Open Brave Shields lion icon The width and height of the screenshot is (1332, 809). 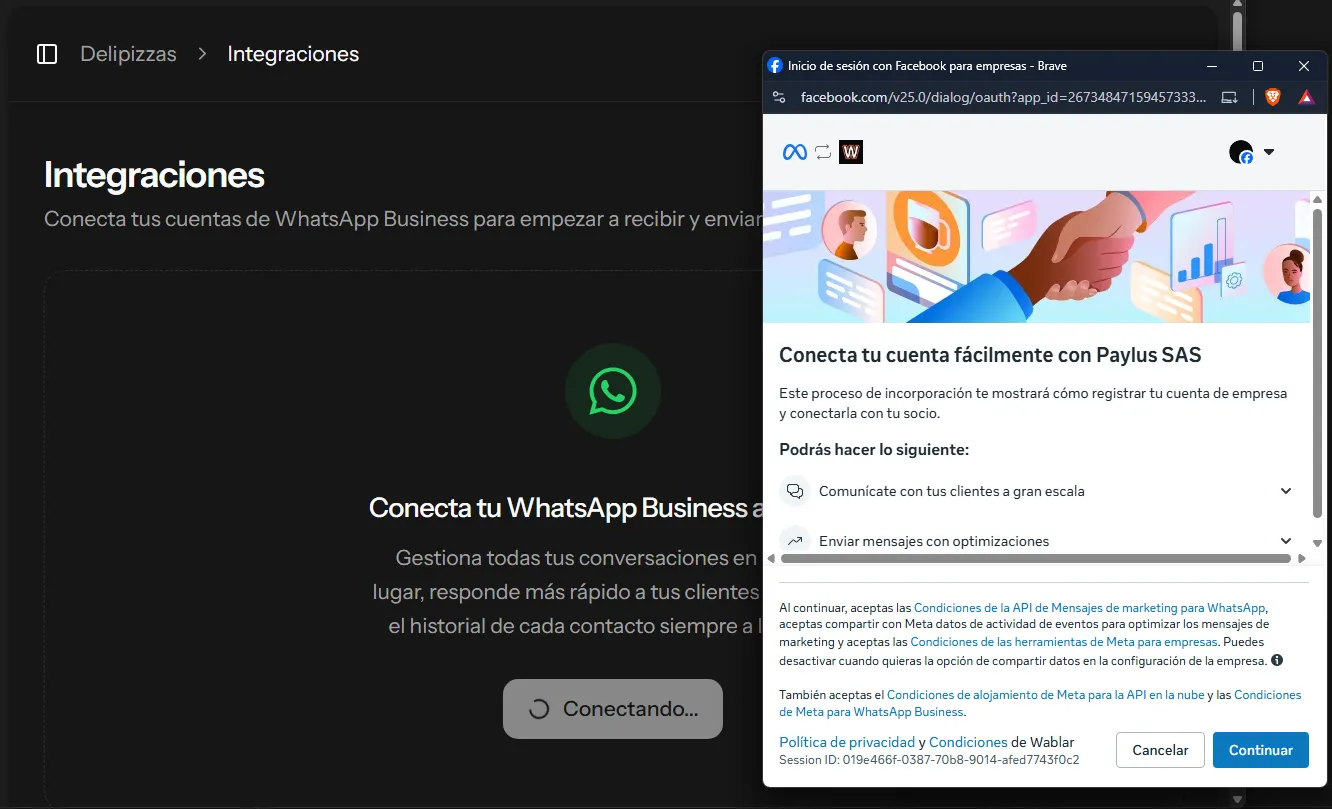pyautogui.click(x=1272, y=97)
